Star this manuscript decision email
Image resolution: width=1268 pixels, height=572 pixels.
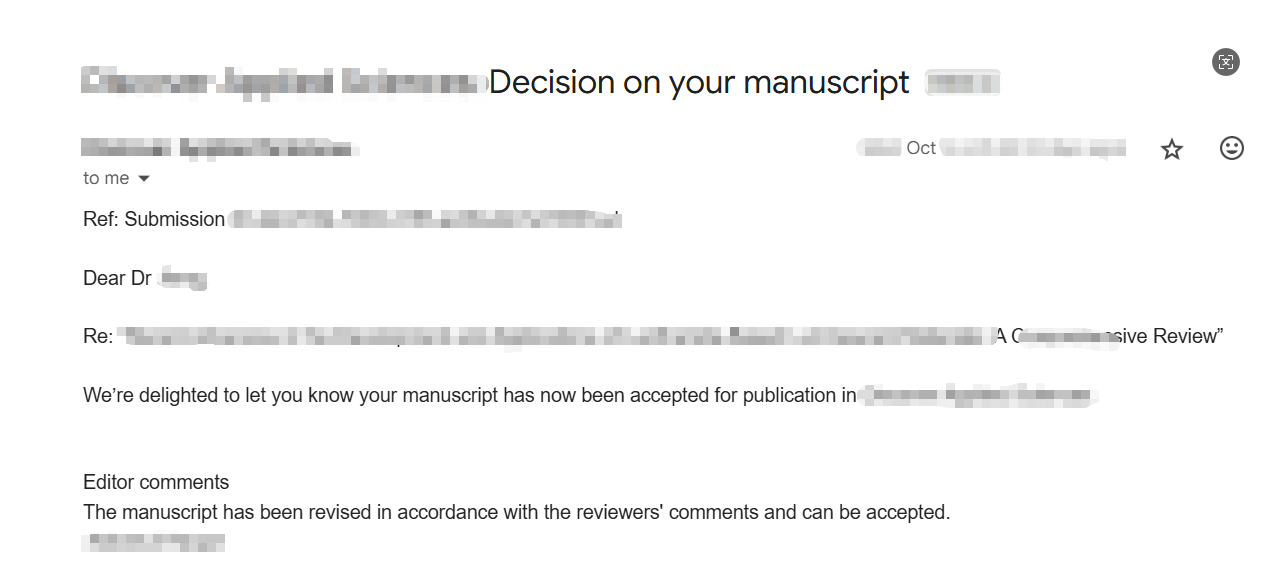pos(1171,149)
